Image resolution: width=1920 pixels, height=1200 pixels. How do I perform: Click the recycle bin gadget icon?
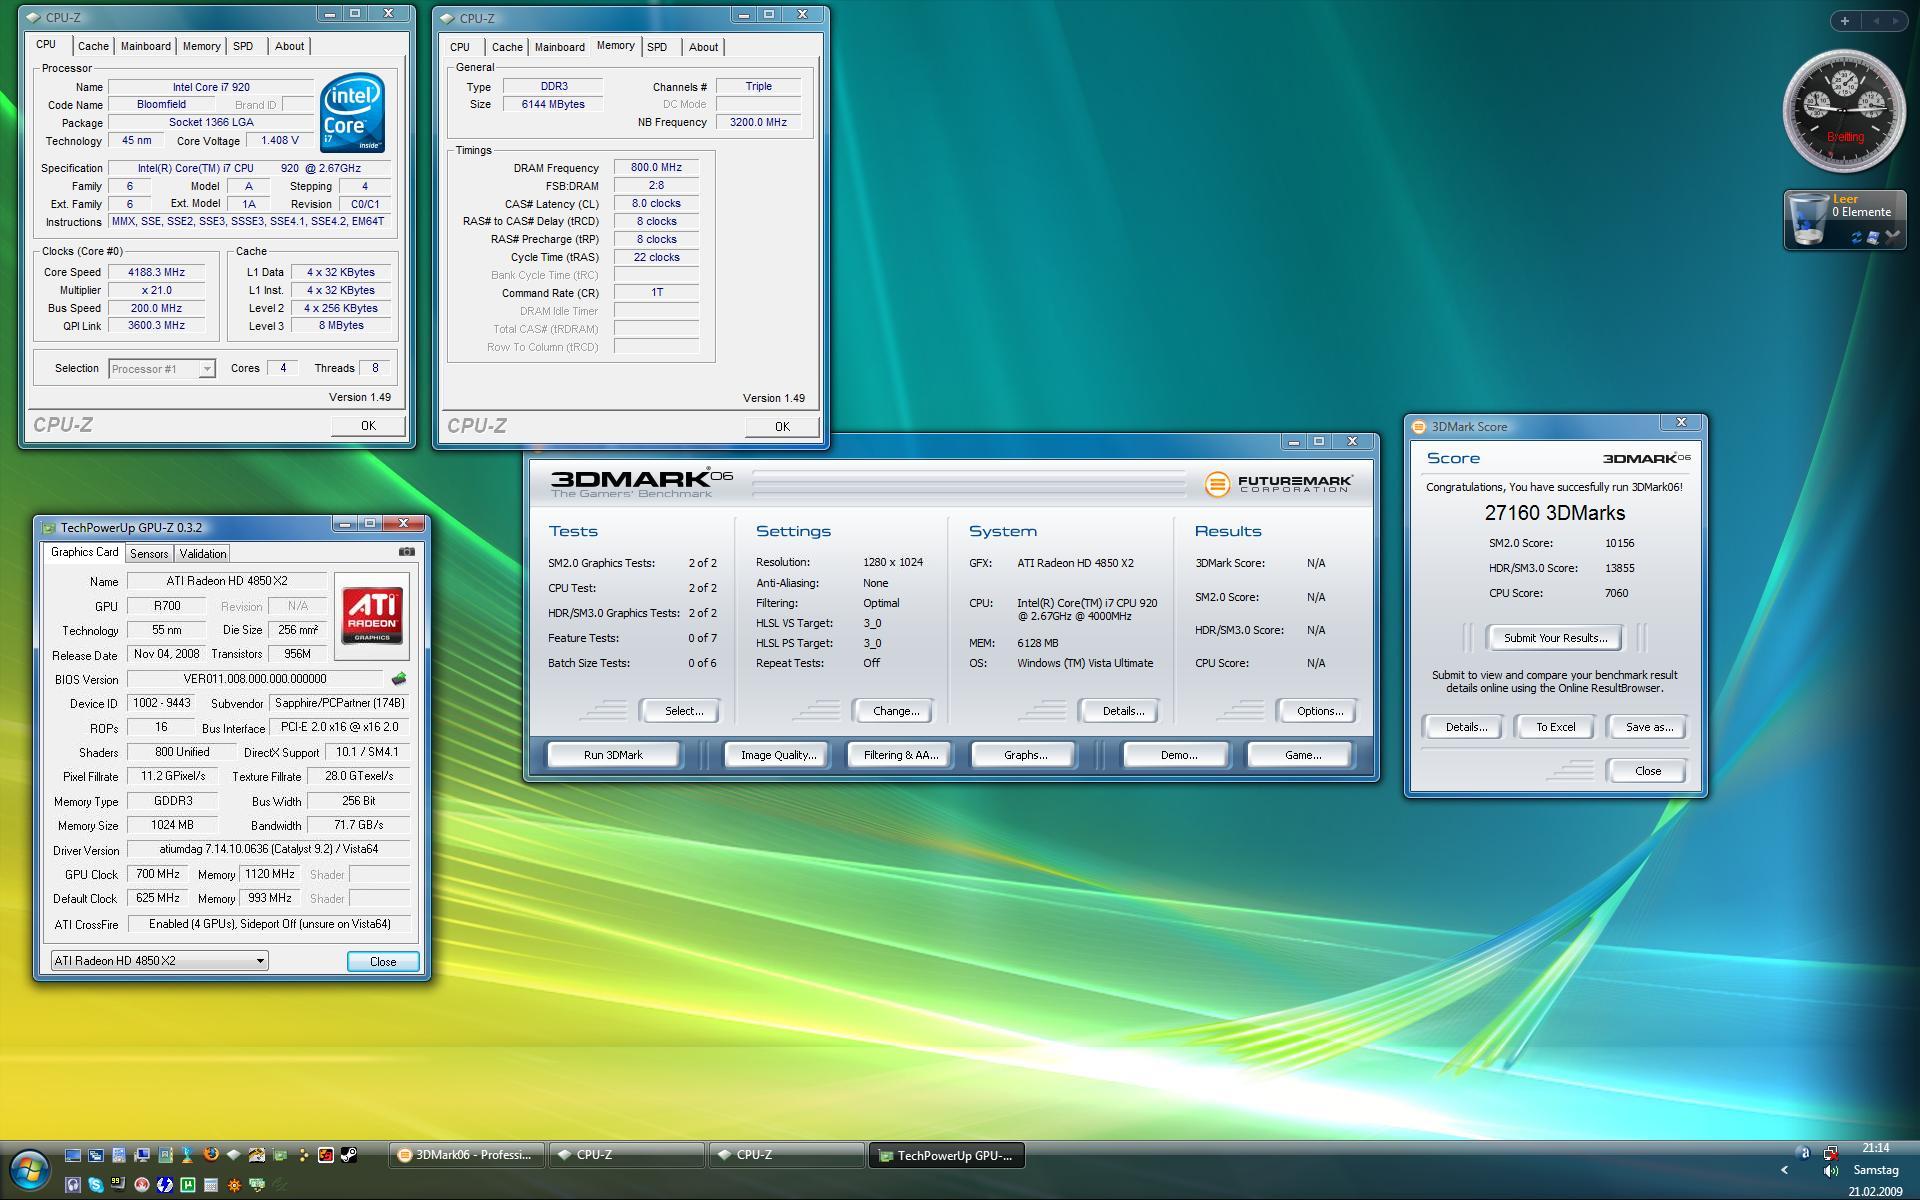tap(1808, 219)
